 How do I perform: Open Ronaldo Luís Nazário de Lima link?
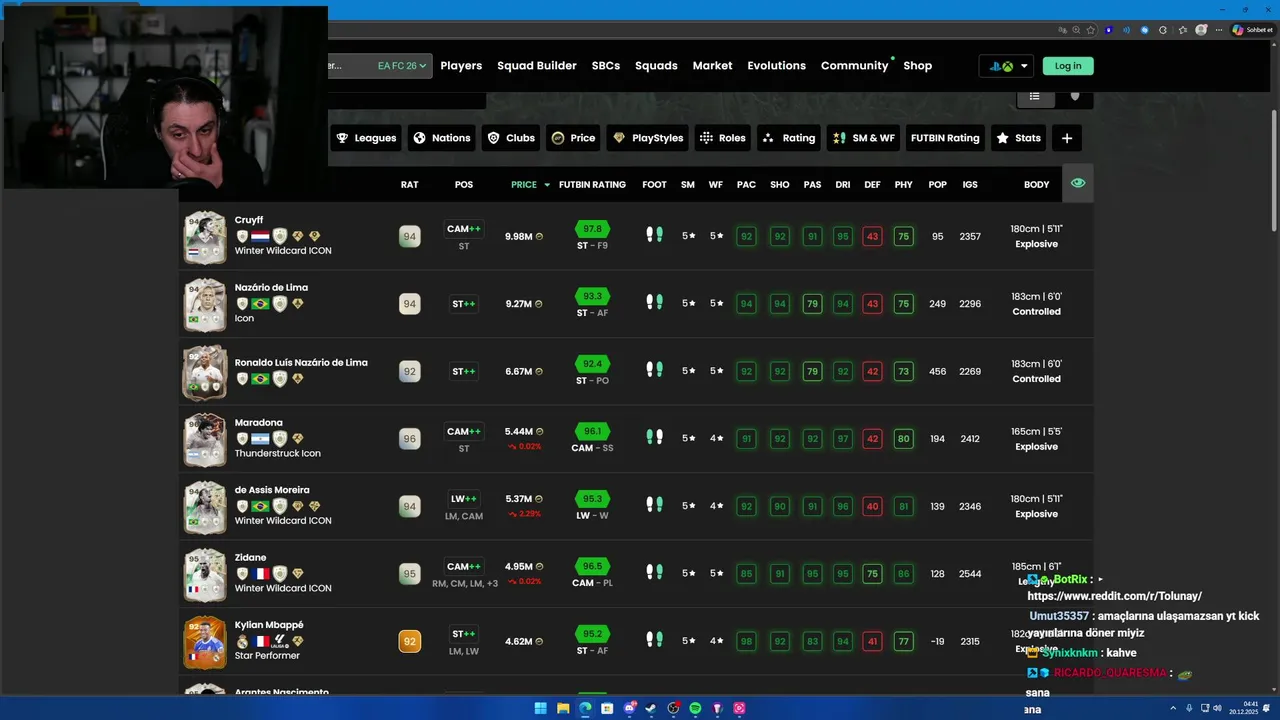[x=301, y=363]
